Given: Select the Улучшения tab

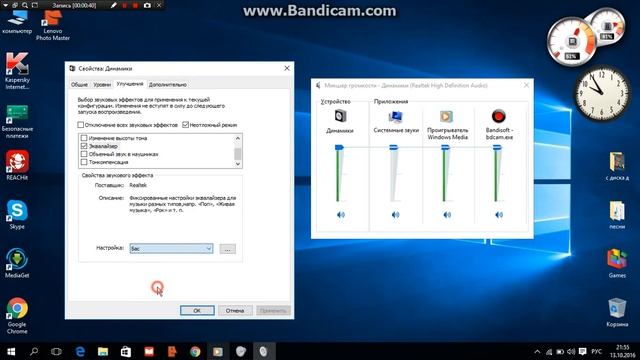Looking at the screenshot, I should (130, 84).
